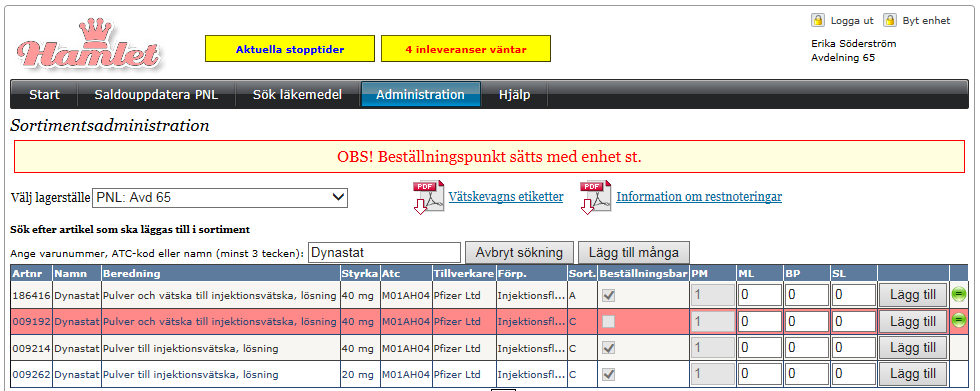Click the Sort. column header
Screen dimensions: 980x391
pyautogui.click(x=581, y=274)
